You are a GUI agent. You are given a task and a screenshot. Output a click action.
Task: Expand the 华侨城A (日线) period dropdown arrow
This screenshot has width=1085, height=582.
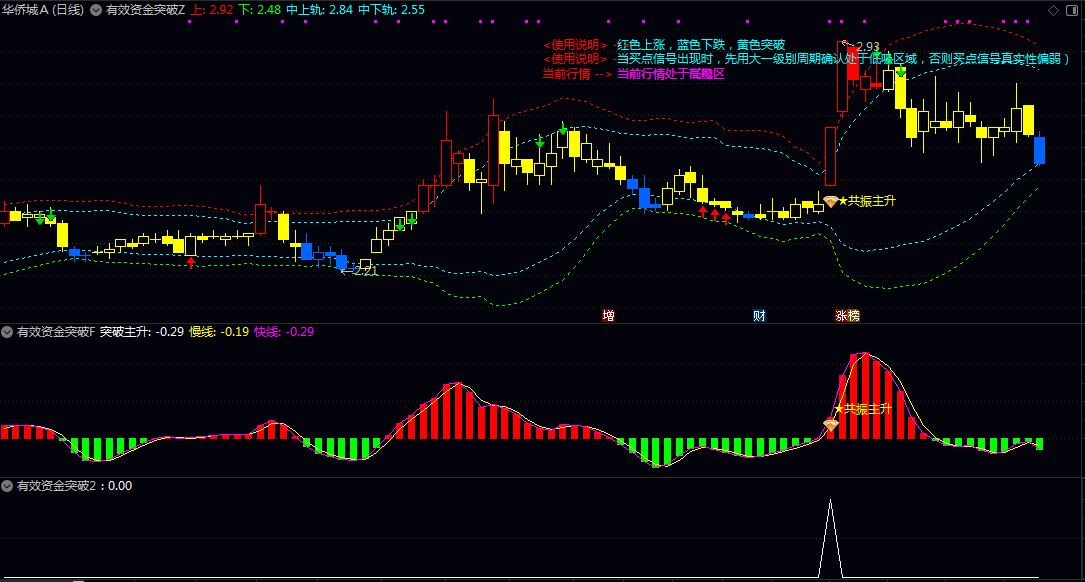[x=95, y=10]
